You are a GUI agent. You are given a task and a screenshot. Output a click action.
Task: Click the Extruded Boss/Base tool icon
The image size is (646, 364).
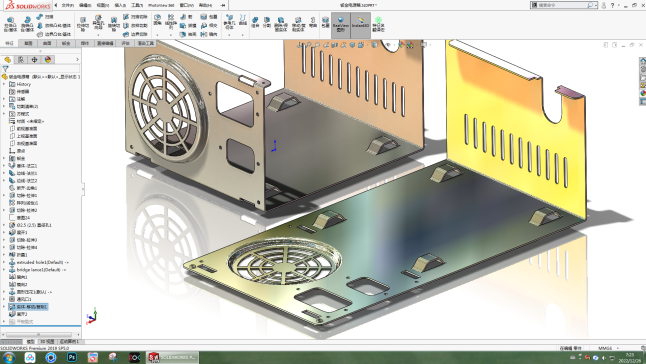[11, 24]
